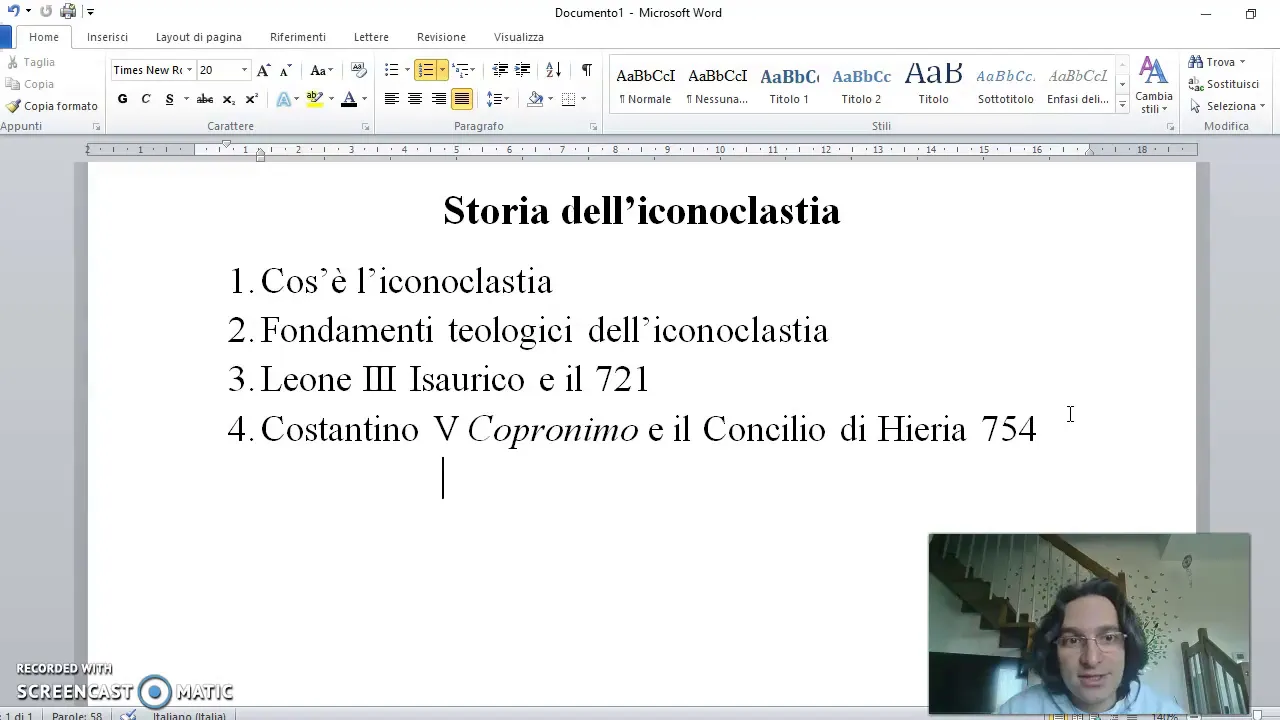Image resolution: width=1280 pixels, height=720 pixels.
Task: Click the Trova button
Action: click(1217, 62)
